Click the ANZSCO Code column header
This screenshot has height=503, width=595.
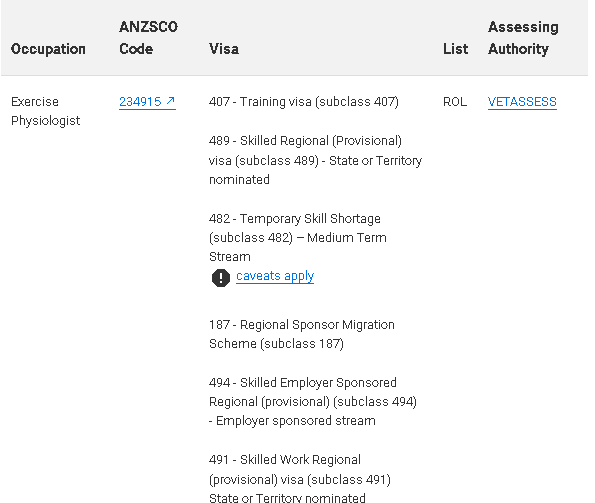(x=148, y=38)
